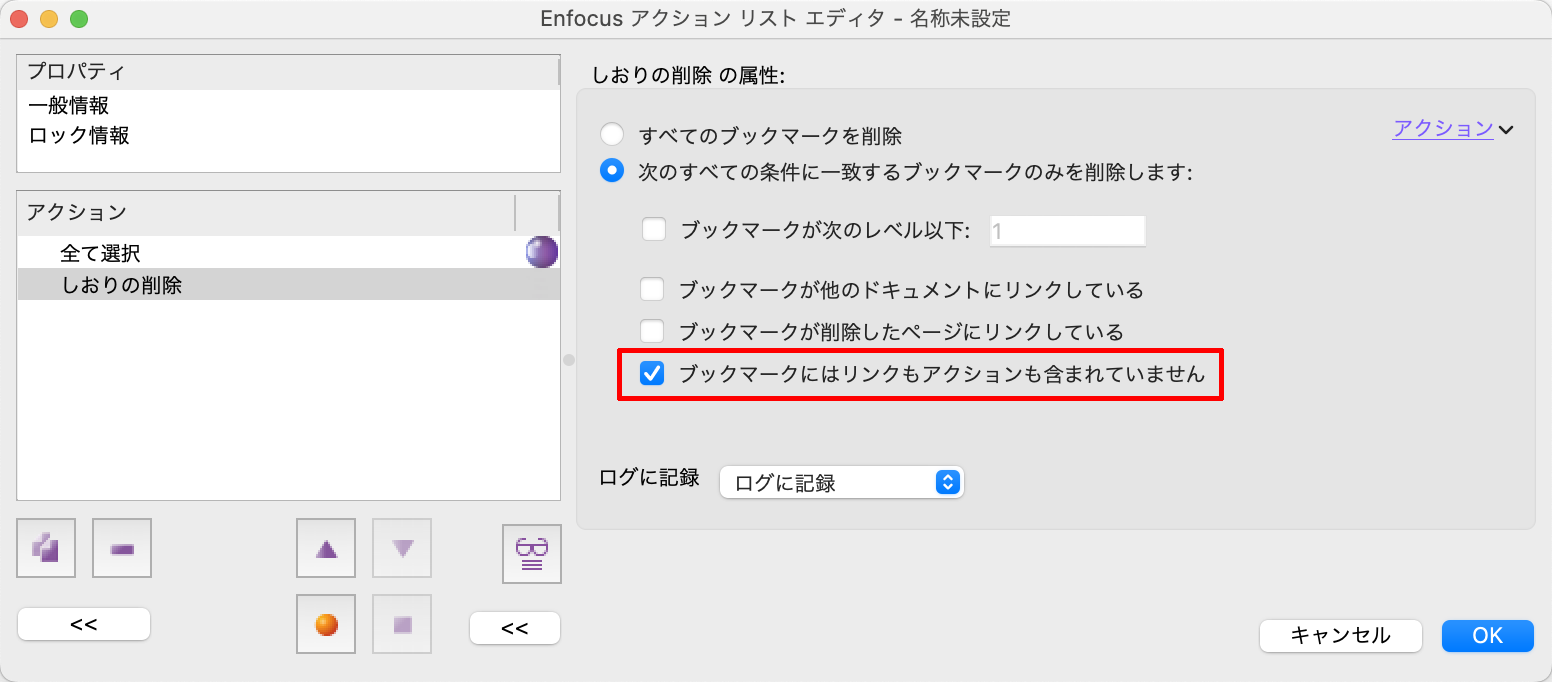
Task: Start recording with the orange circle icon
Action: (326, 624)
